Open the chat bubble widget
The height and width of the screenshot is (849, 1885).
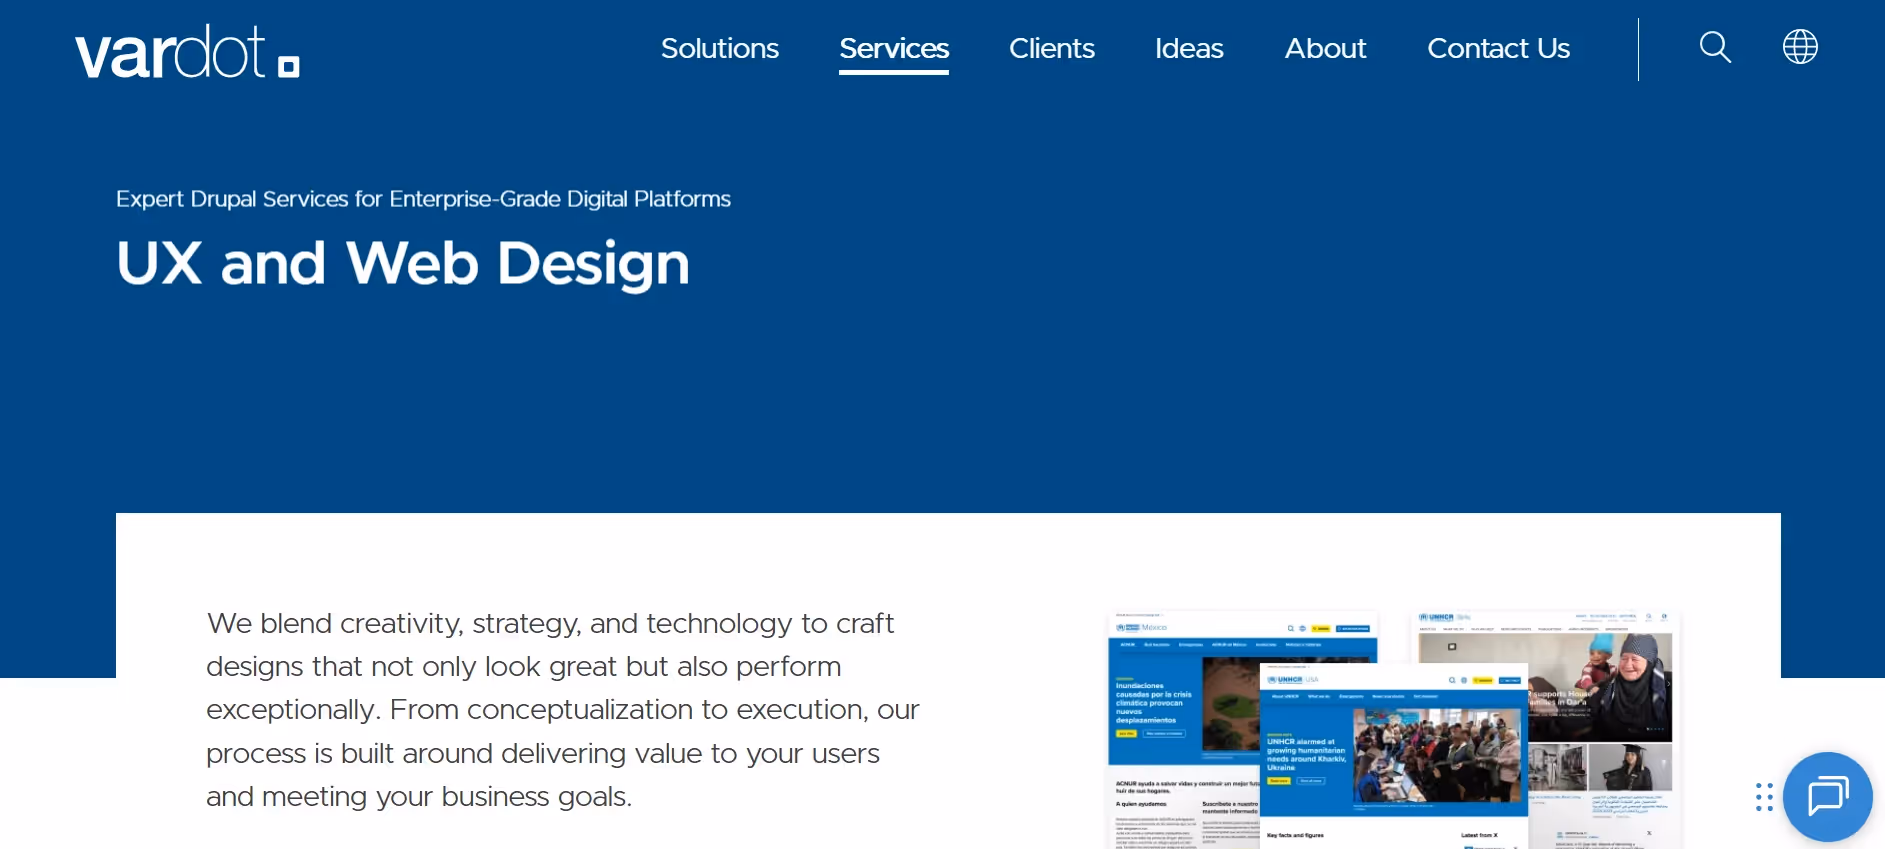pyautogui.click(x=1827, y=797)
